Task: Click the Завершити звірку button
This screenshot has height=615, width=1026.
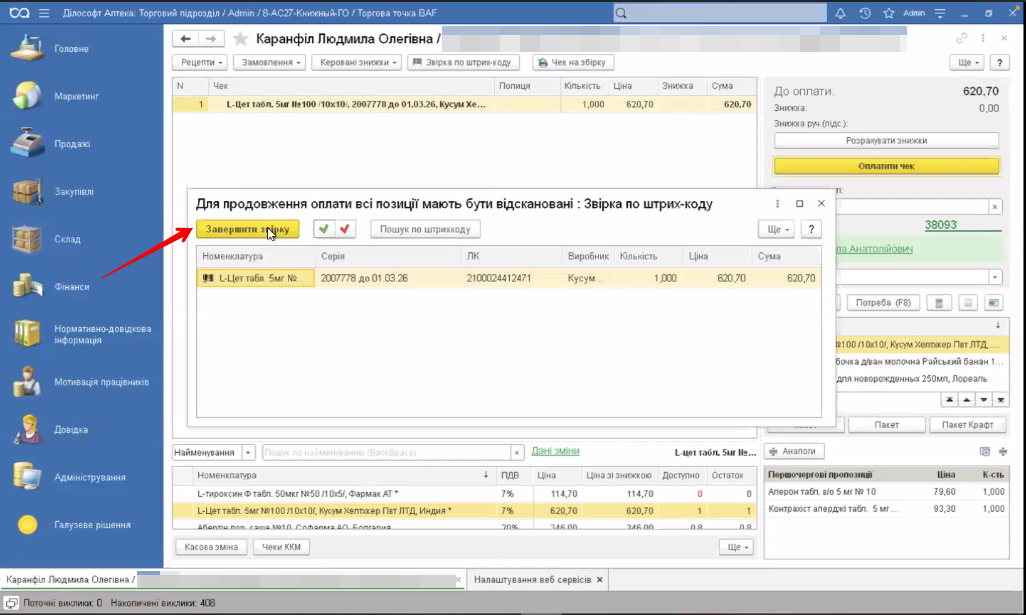Action: [x=247, y=229]
